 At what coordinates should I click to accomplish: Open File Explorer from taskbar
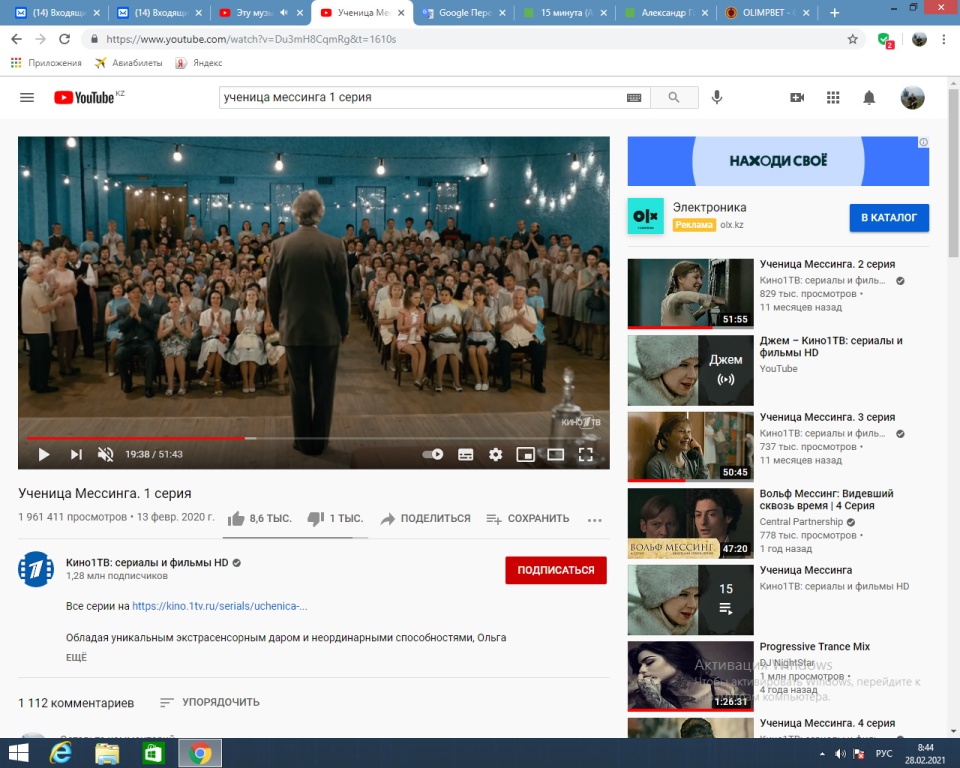(107, 753)
